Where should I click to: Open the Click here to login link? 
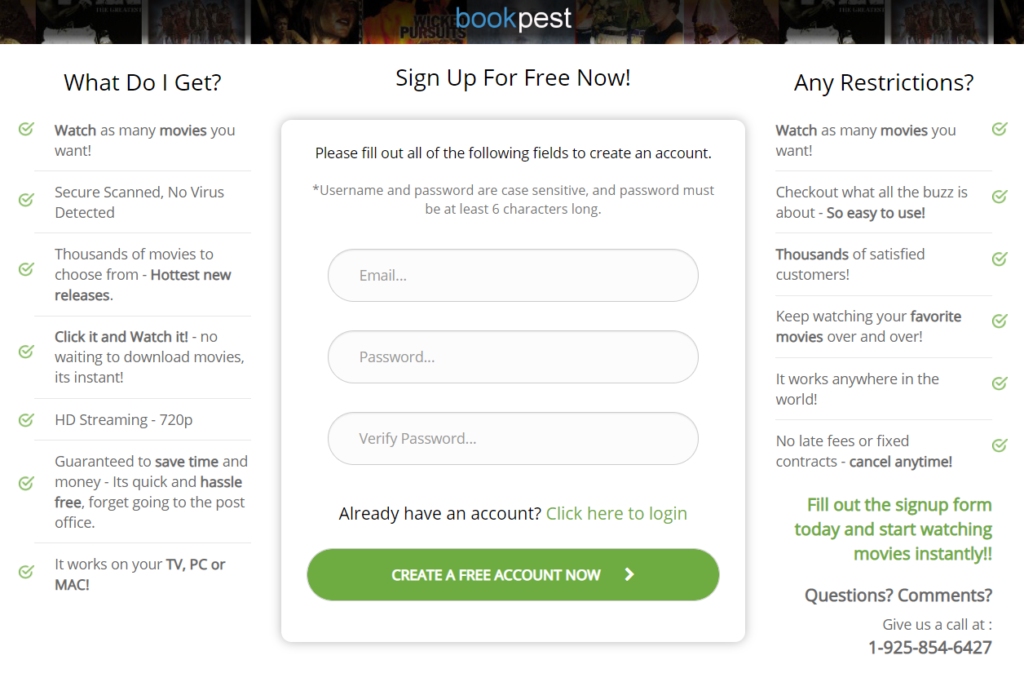point(616,514)
